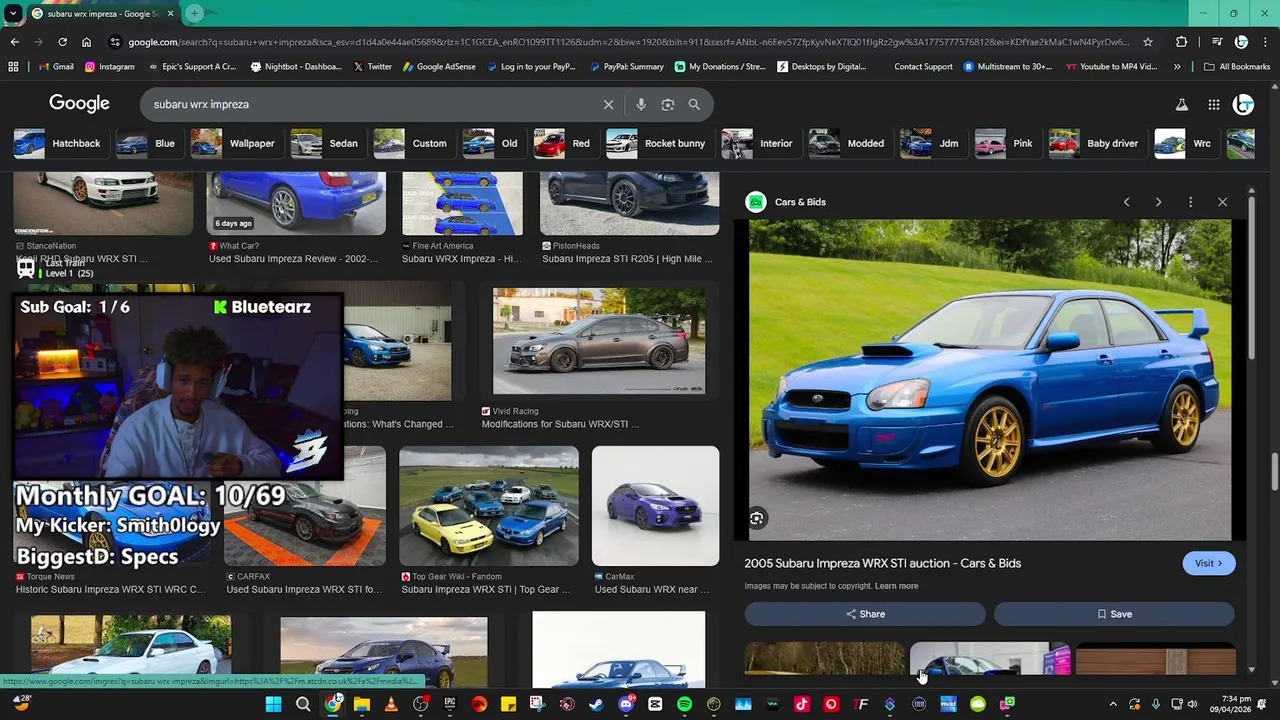Screen dimensions: 1280x720
Task: Click the large blue Subaru preview image
Action: 990,380
